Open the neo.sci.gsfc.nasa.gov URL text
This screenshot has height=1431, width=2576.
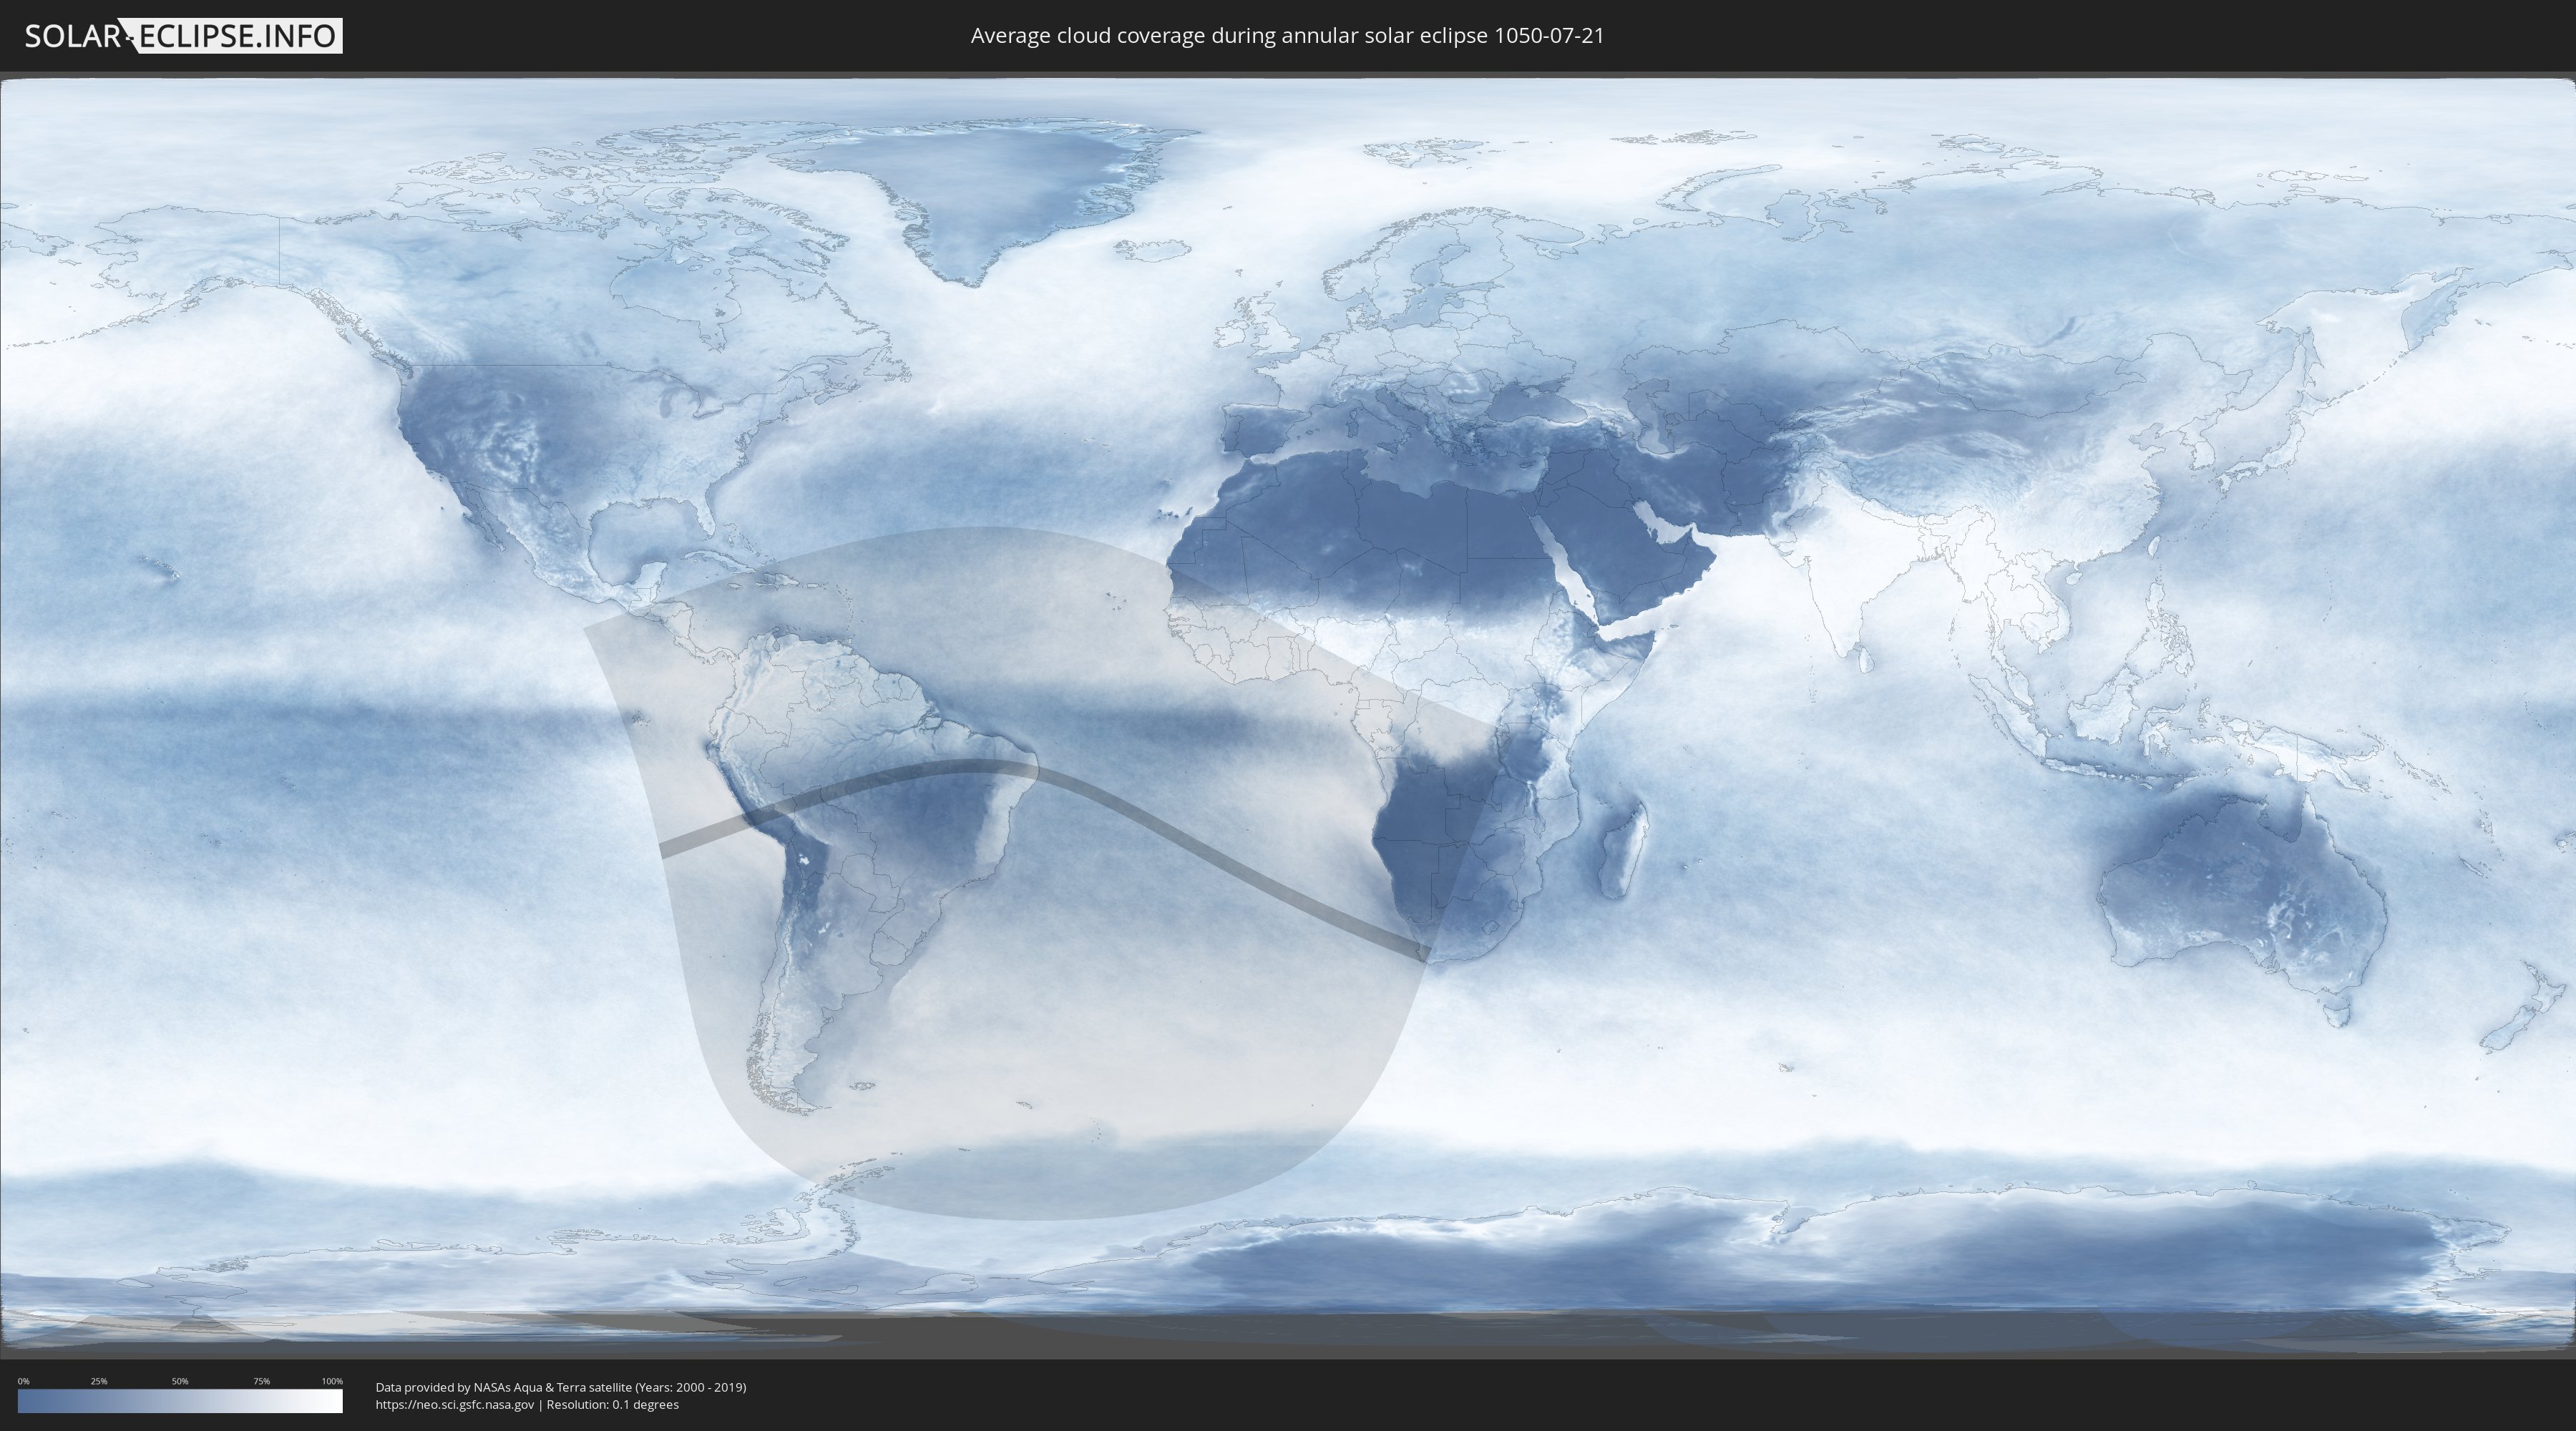coord(455,1405)
